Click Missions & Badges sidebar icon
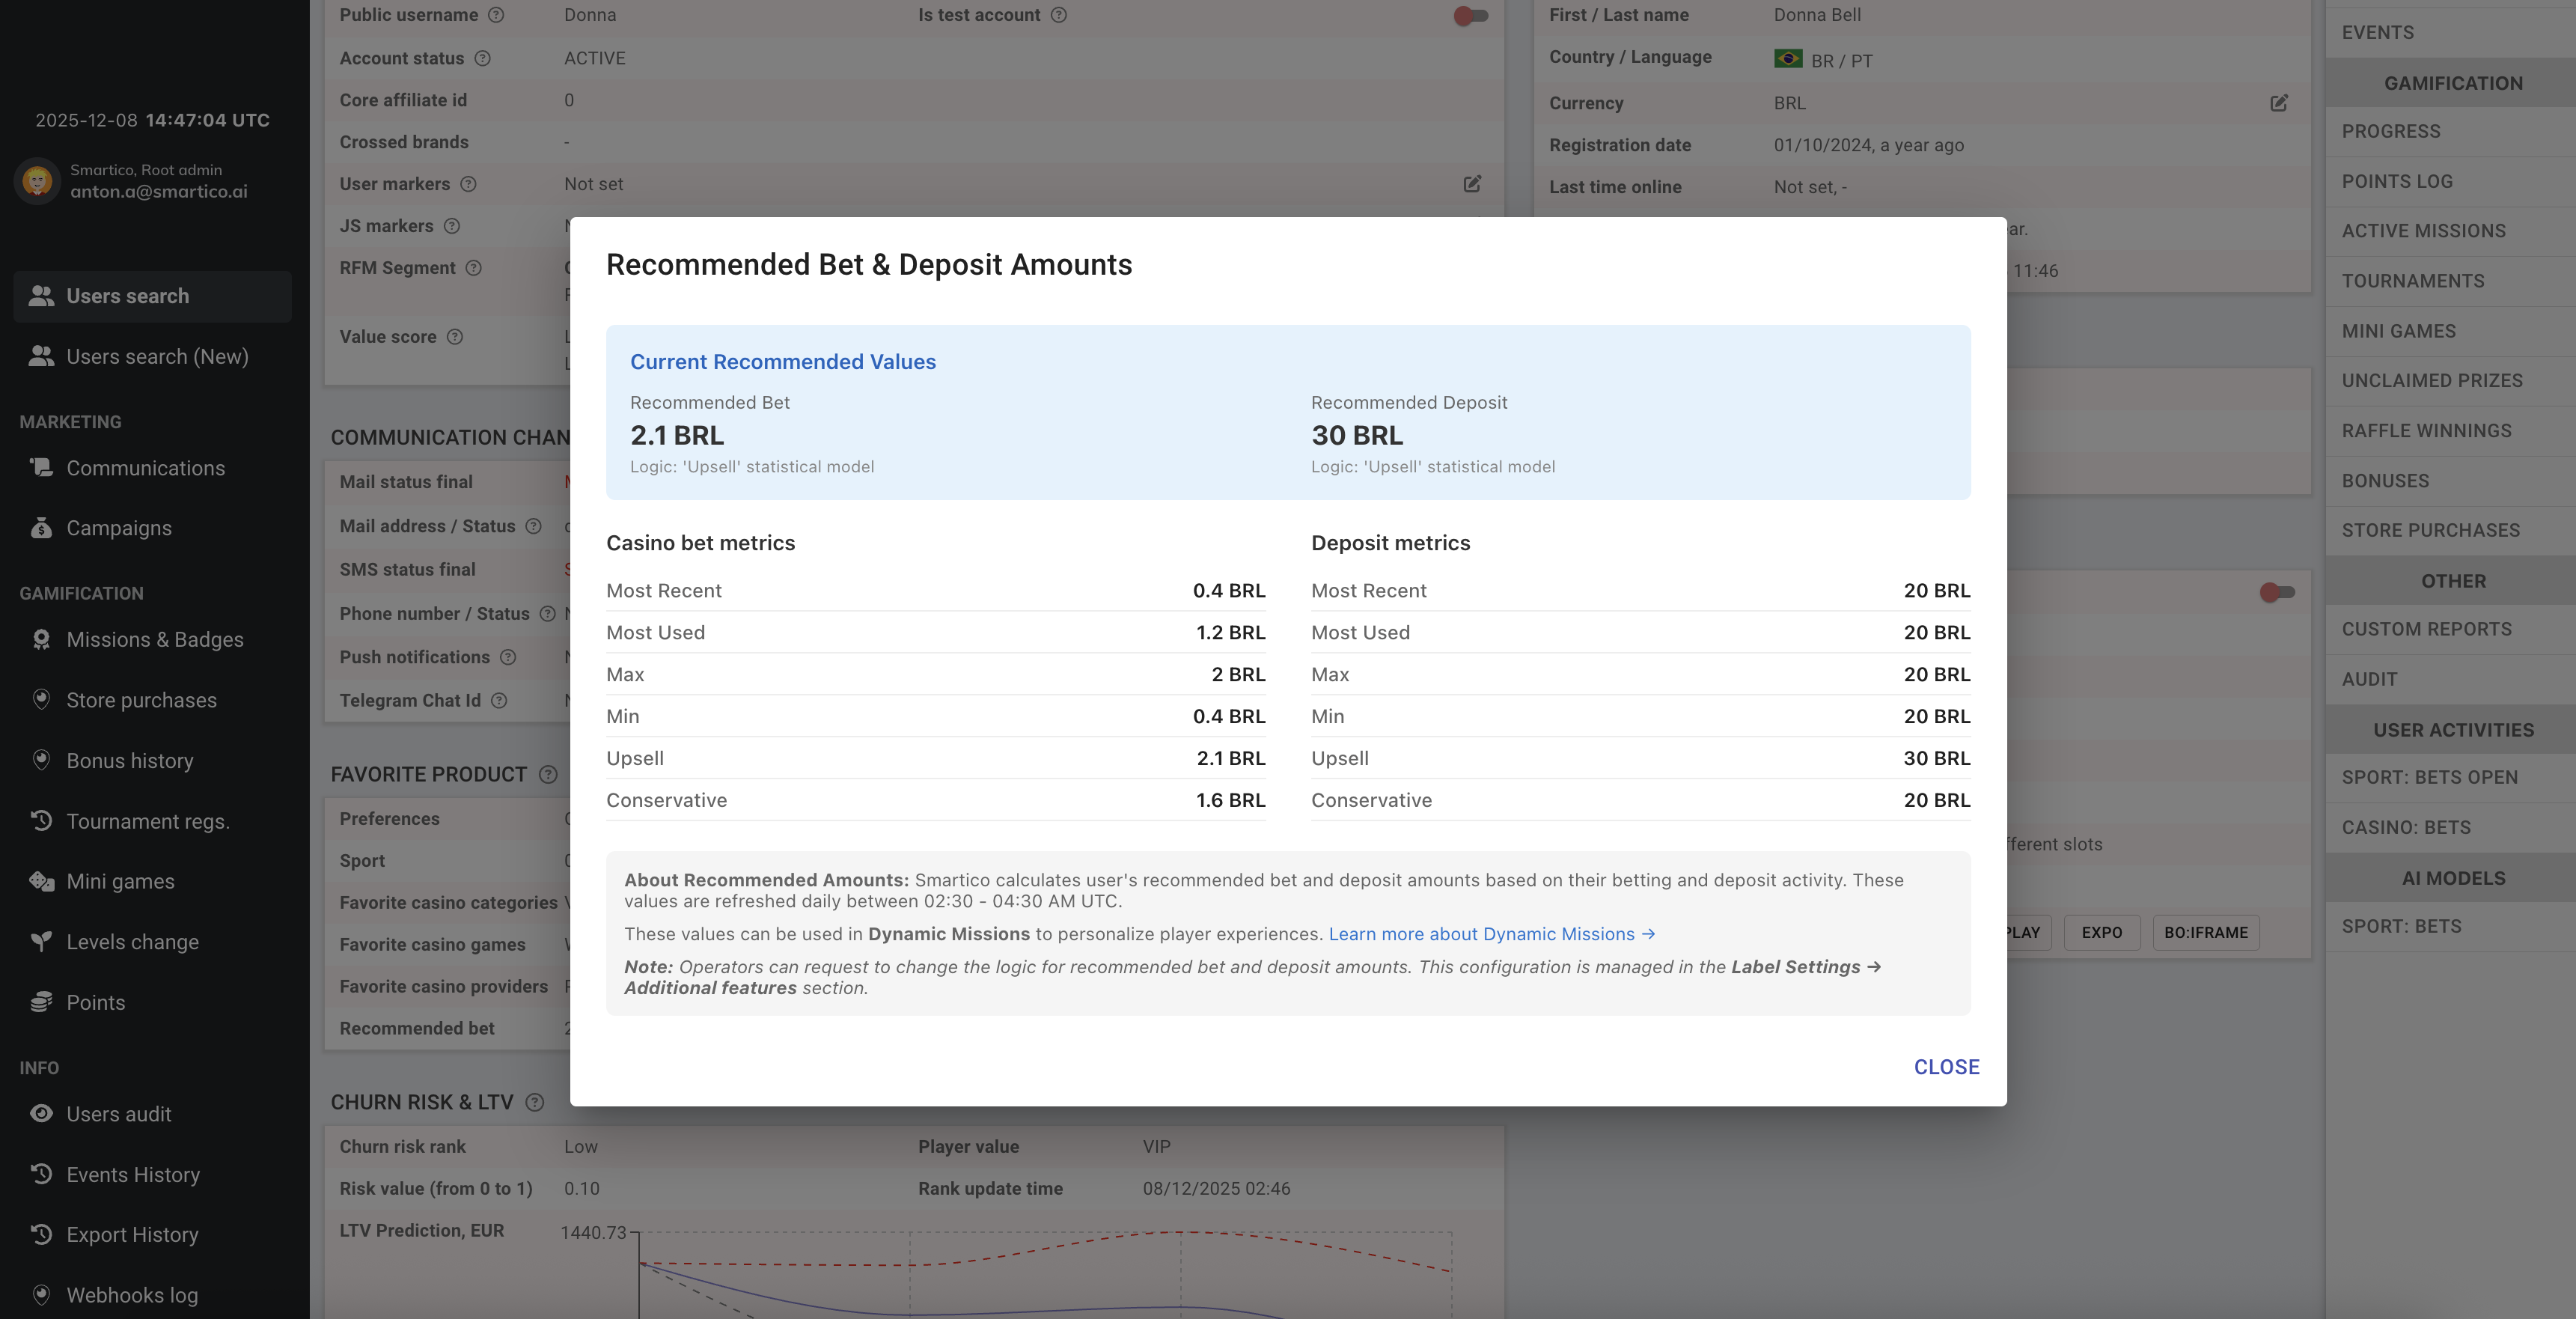 41,640
